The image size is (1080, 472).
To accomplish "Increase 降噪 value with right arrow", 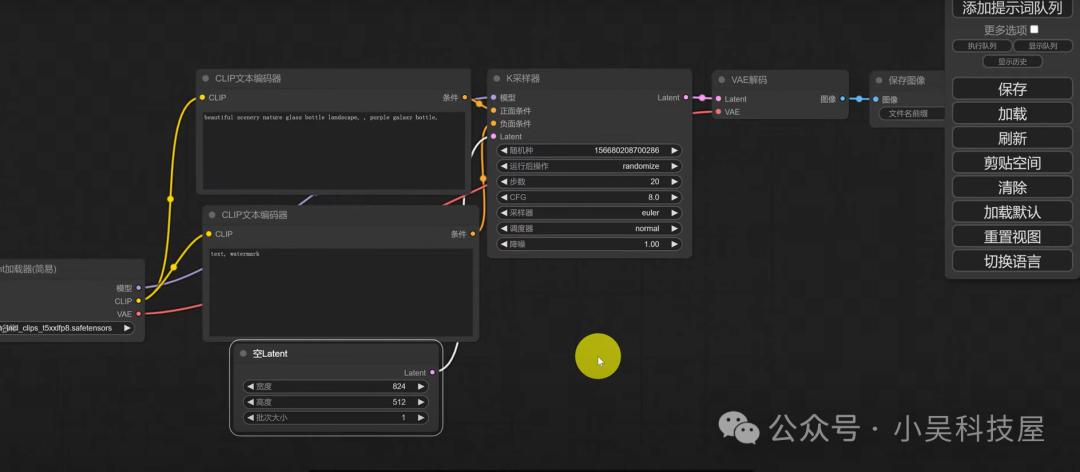I will tap(674, 244).
